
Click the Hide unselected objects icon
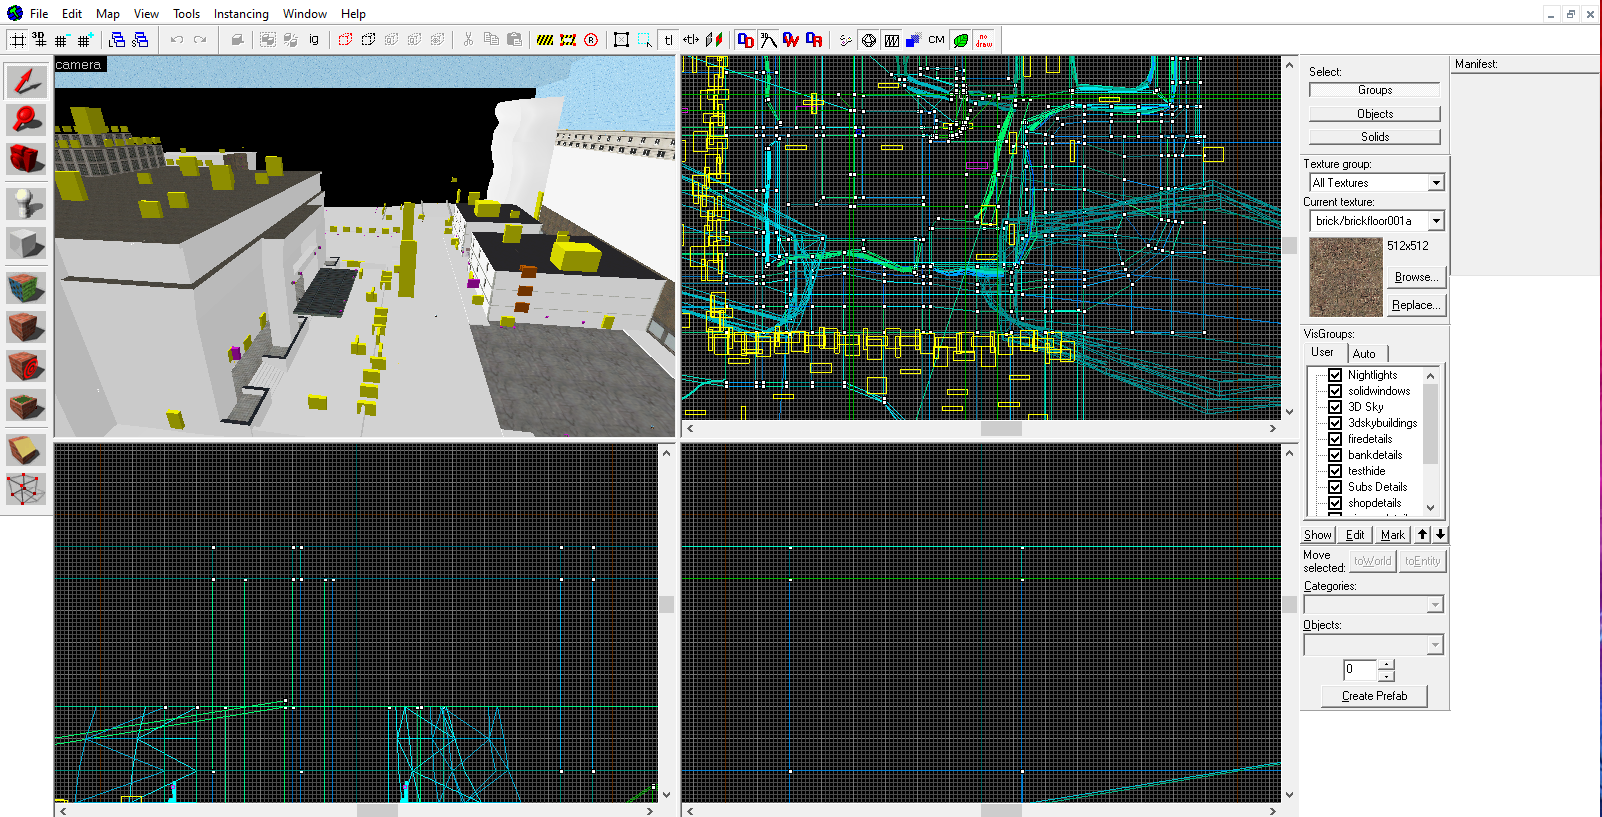click(x=368, y=40)
